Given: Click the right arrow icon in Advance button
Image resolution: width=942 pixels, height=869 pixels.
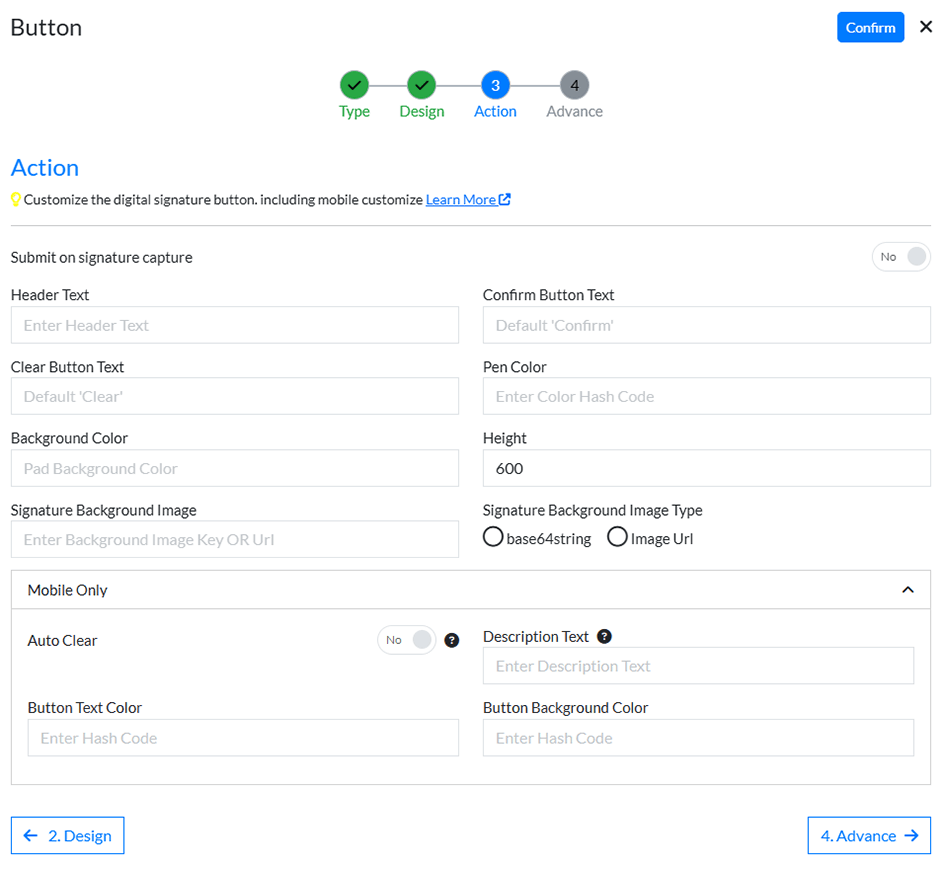Looking at the screenshot, I should pos(911,835).
